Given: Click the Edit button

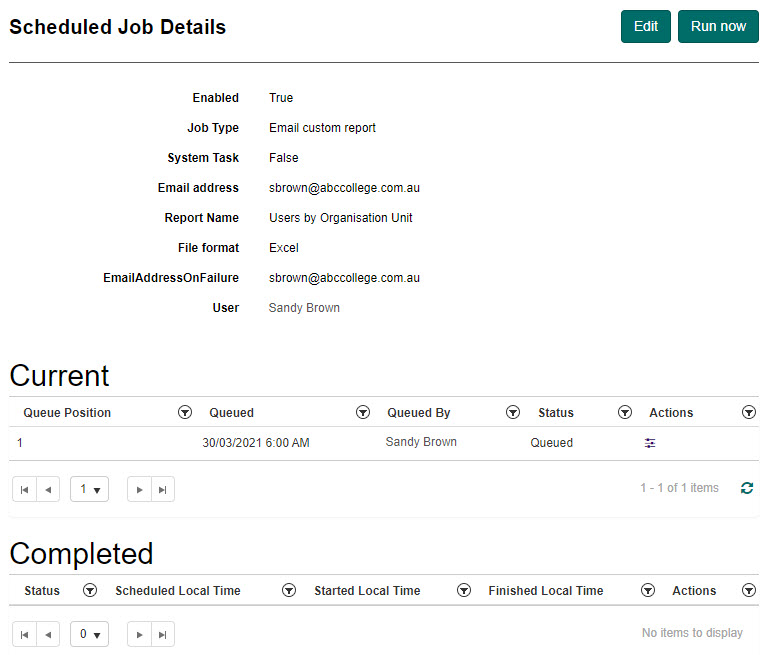Looking at the screenshot, I should point(645,26).
